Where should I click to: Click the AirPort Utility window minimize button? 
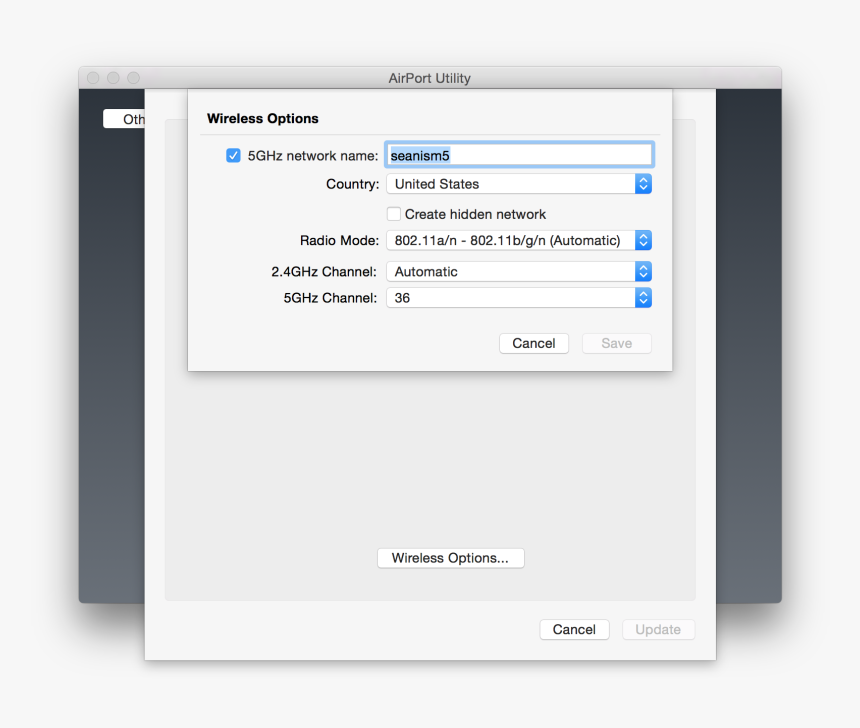[114, 78]
